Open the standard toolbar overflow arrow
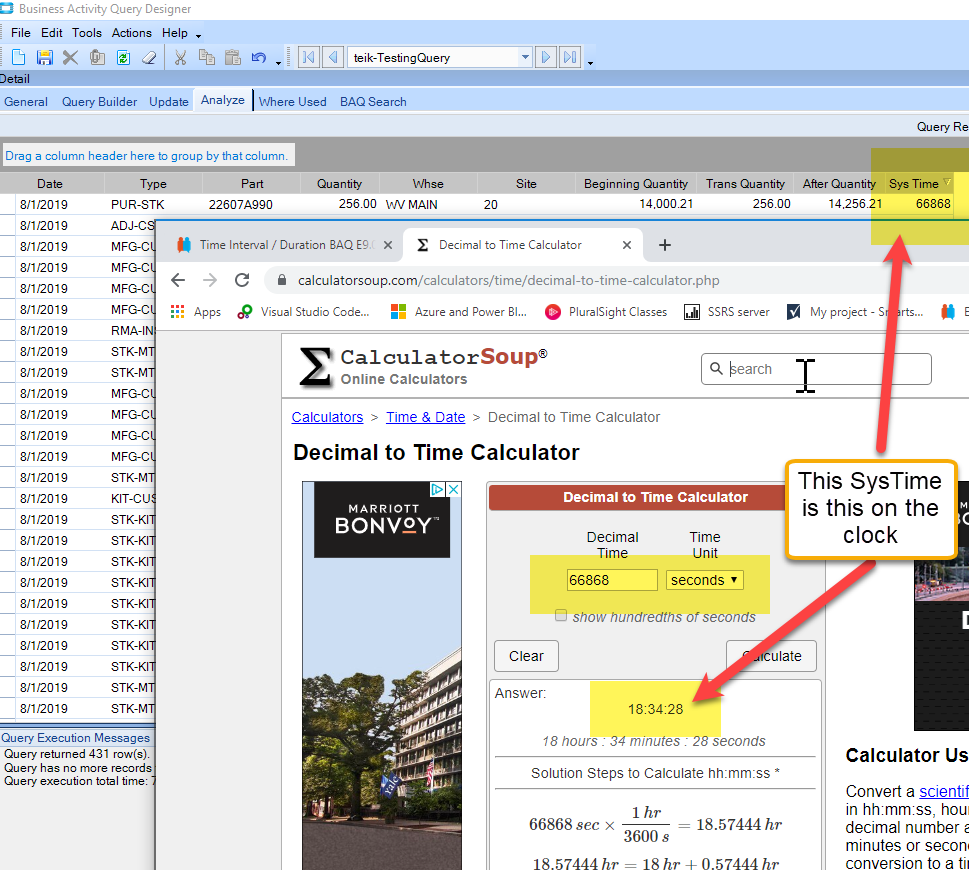This screenshot has height=870, width=969. click(x=279, y=63)
